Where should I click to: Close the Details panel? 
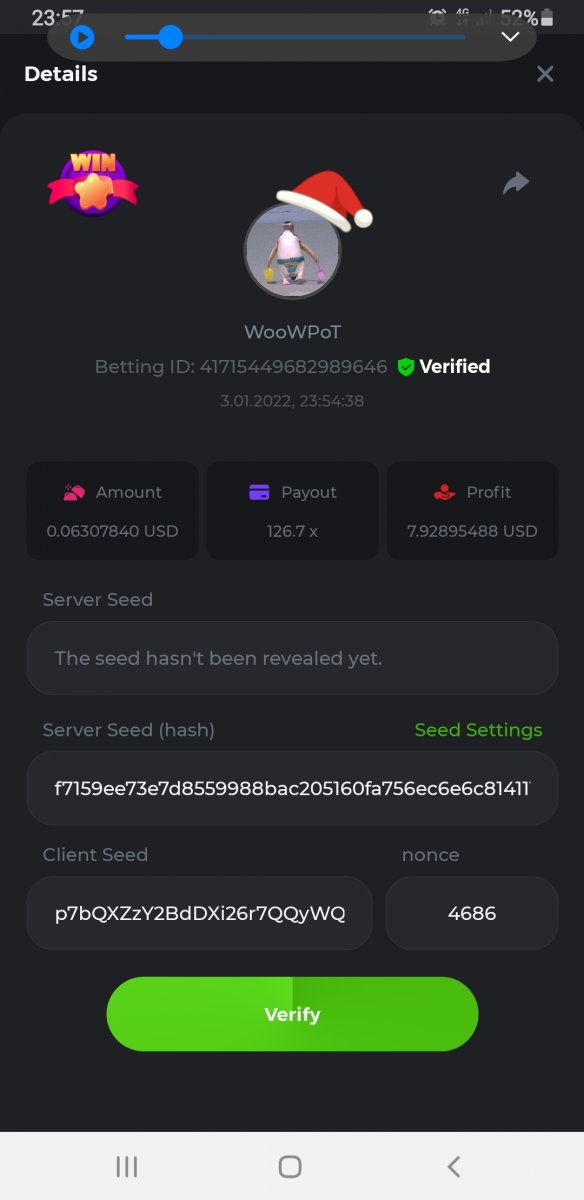coord(545,74)
